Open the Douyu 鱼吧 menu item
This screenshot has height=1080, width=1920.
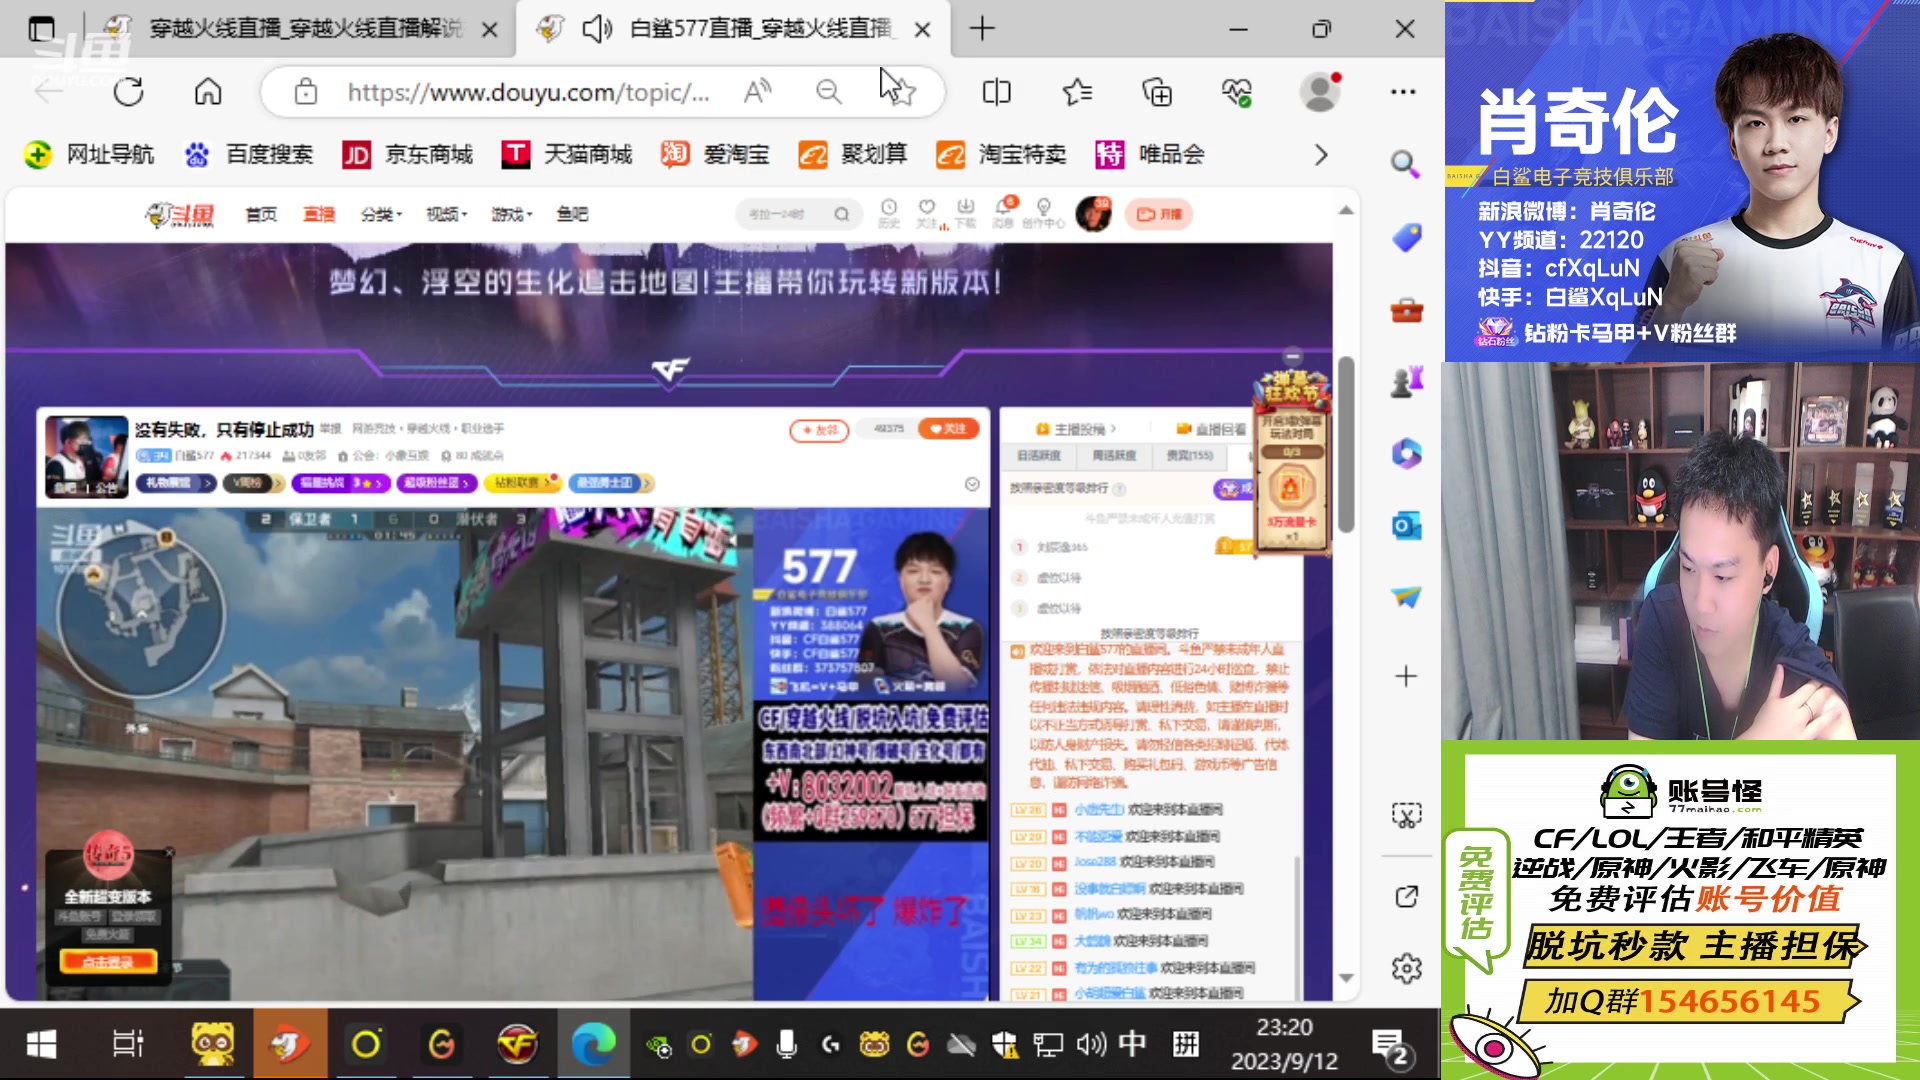[572, 214]
